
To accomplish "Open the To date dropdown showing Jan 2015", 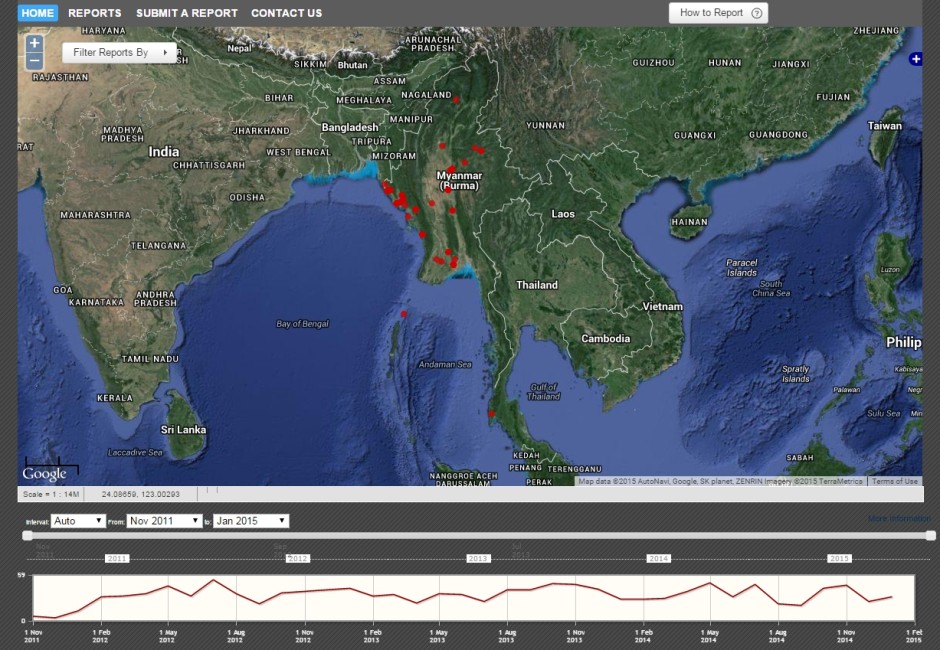I will 251,521.
